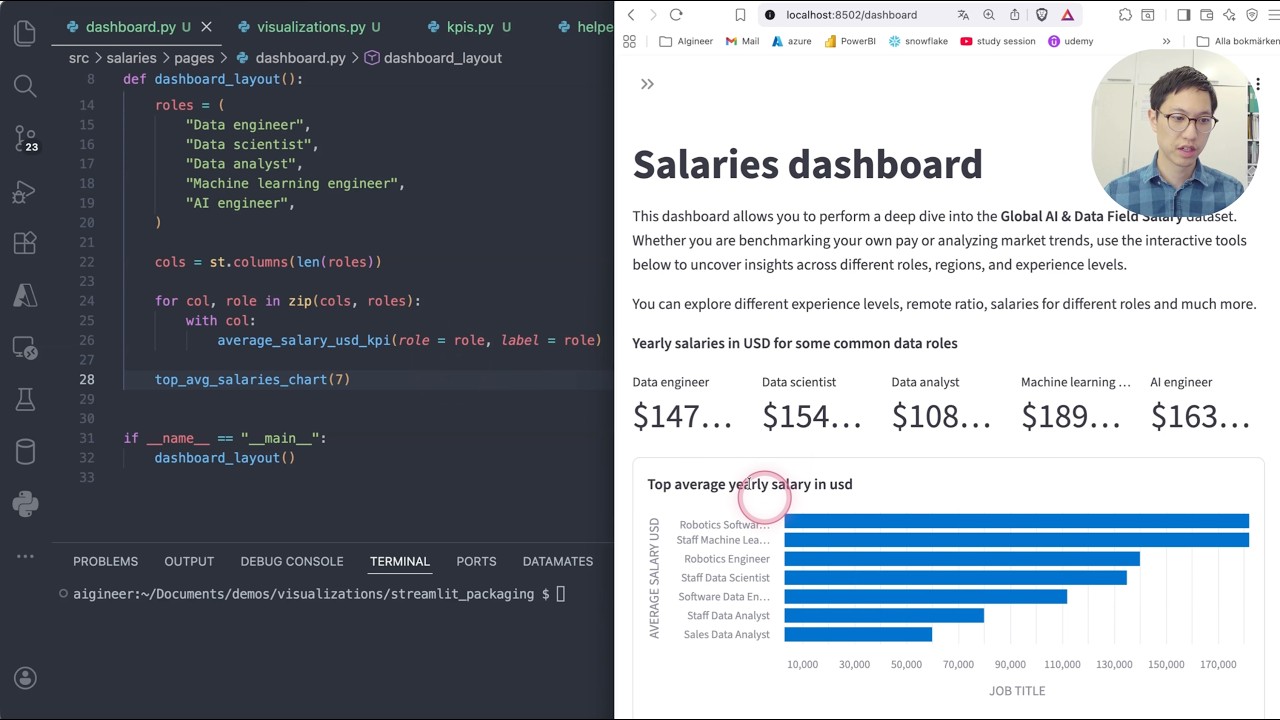Open the Azure view in activity bar
This screenshot has height=720, width=1280.
(25, 295)
